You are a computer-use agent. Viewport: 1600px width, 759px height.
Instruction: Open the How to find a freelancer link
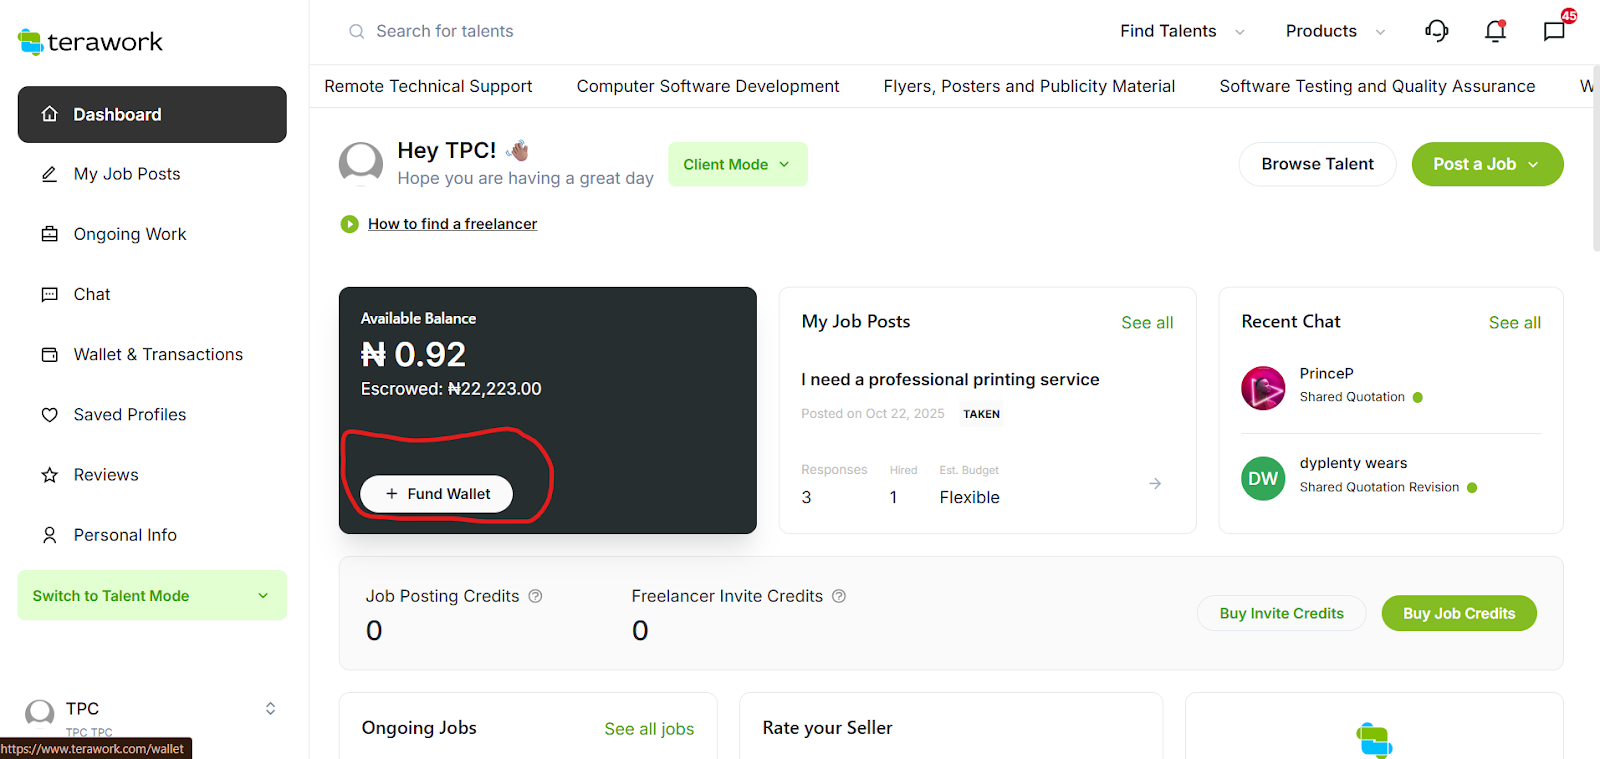tap(452, 224)
